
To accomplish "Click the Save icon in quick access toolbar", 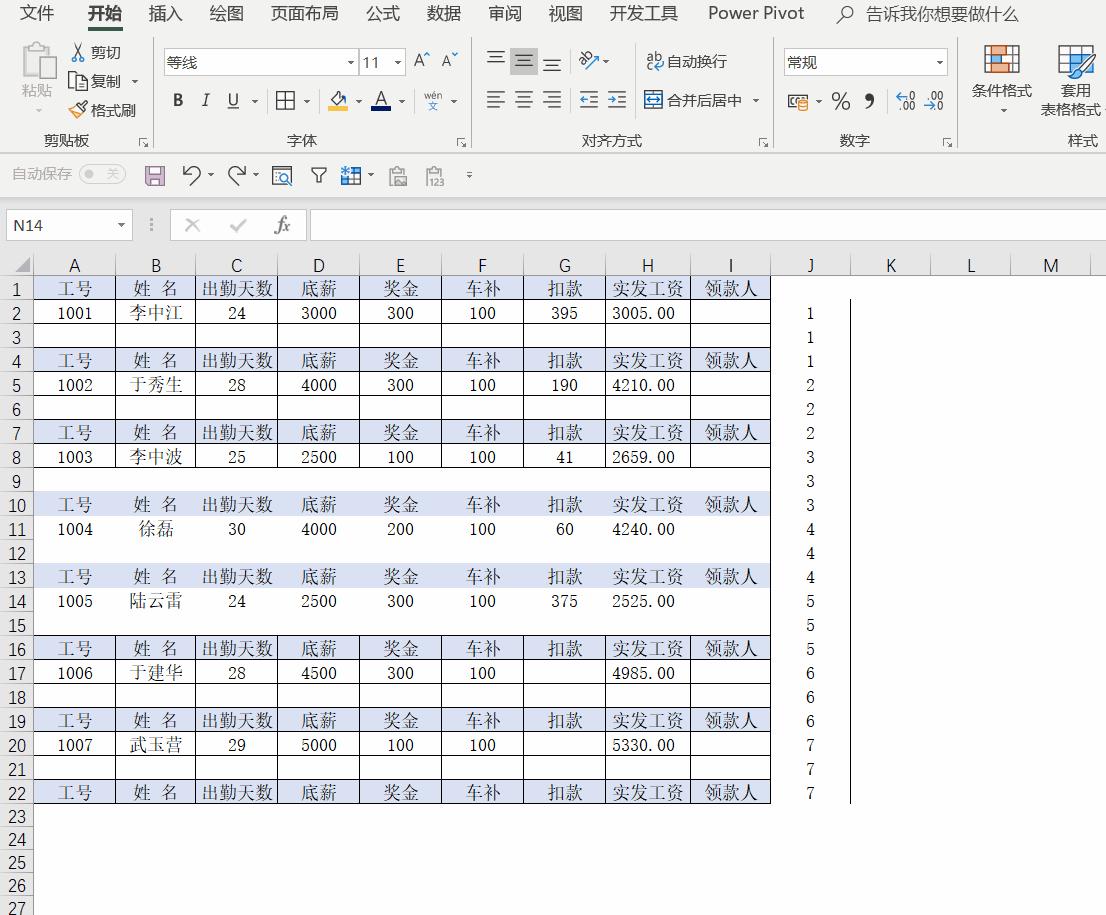I will tap(155, 176).
